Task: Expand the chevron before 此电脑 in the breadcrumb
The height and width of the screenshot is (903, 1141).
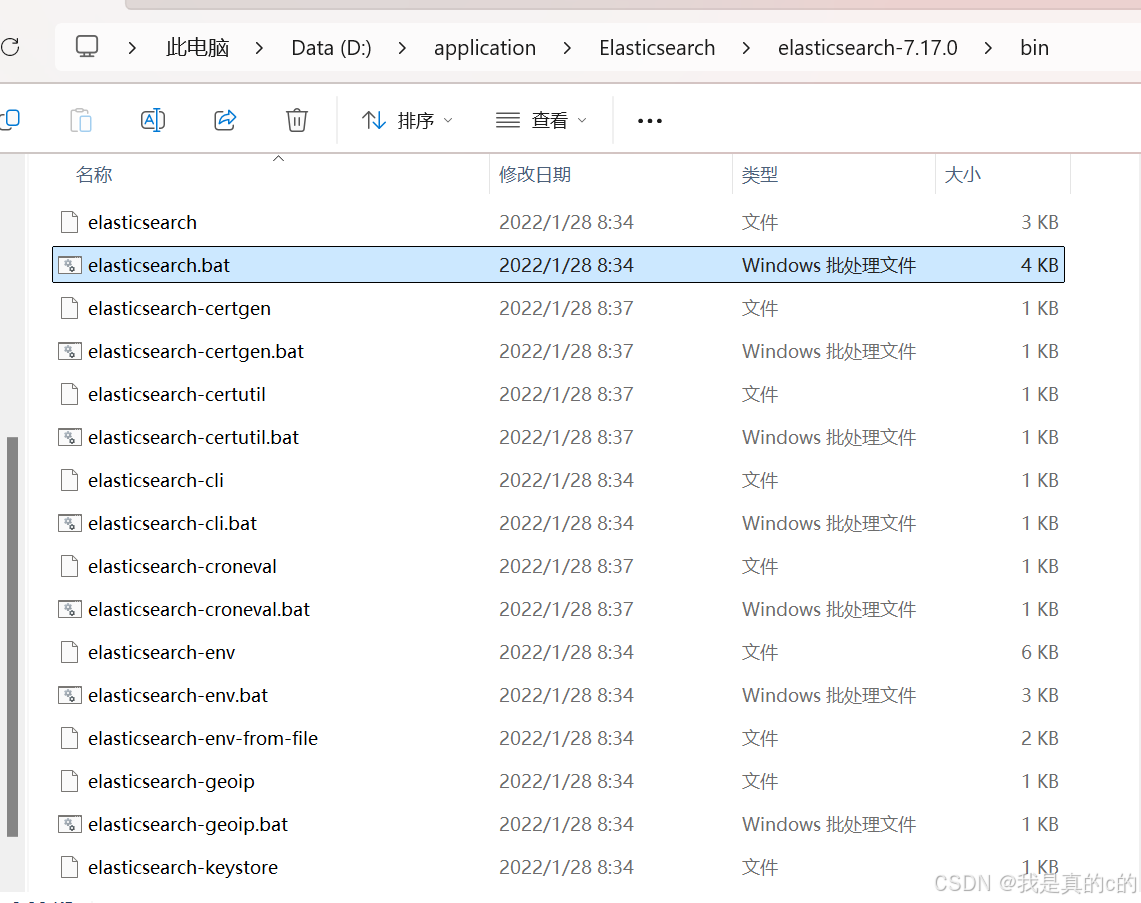Action: pyautogui.click(x=132, y=48)
